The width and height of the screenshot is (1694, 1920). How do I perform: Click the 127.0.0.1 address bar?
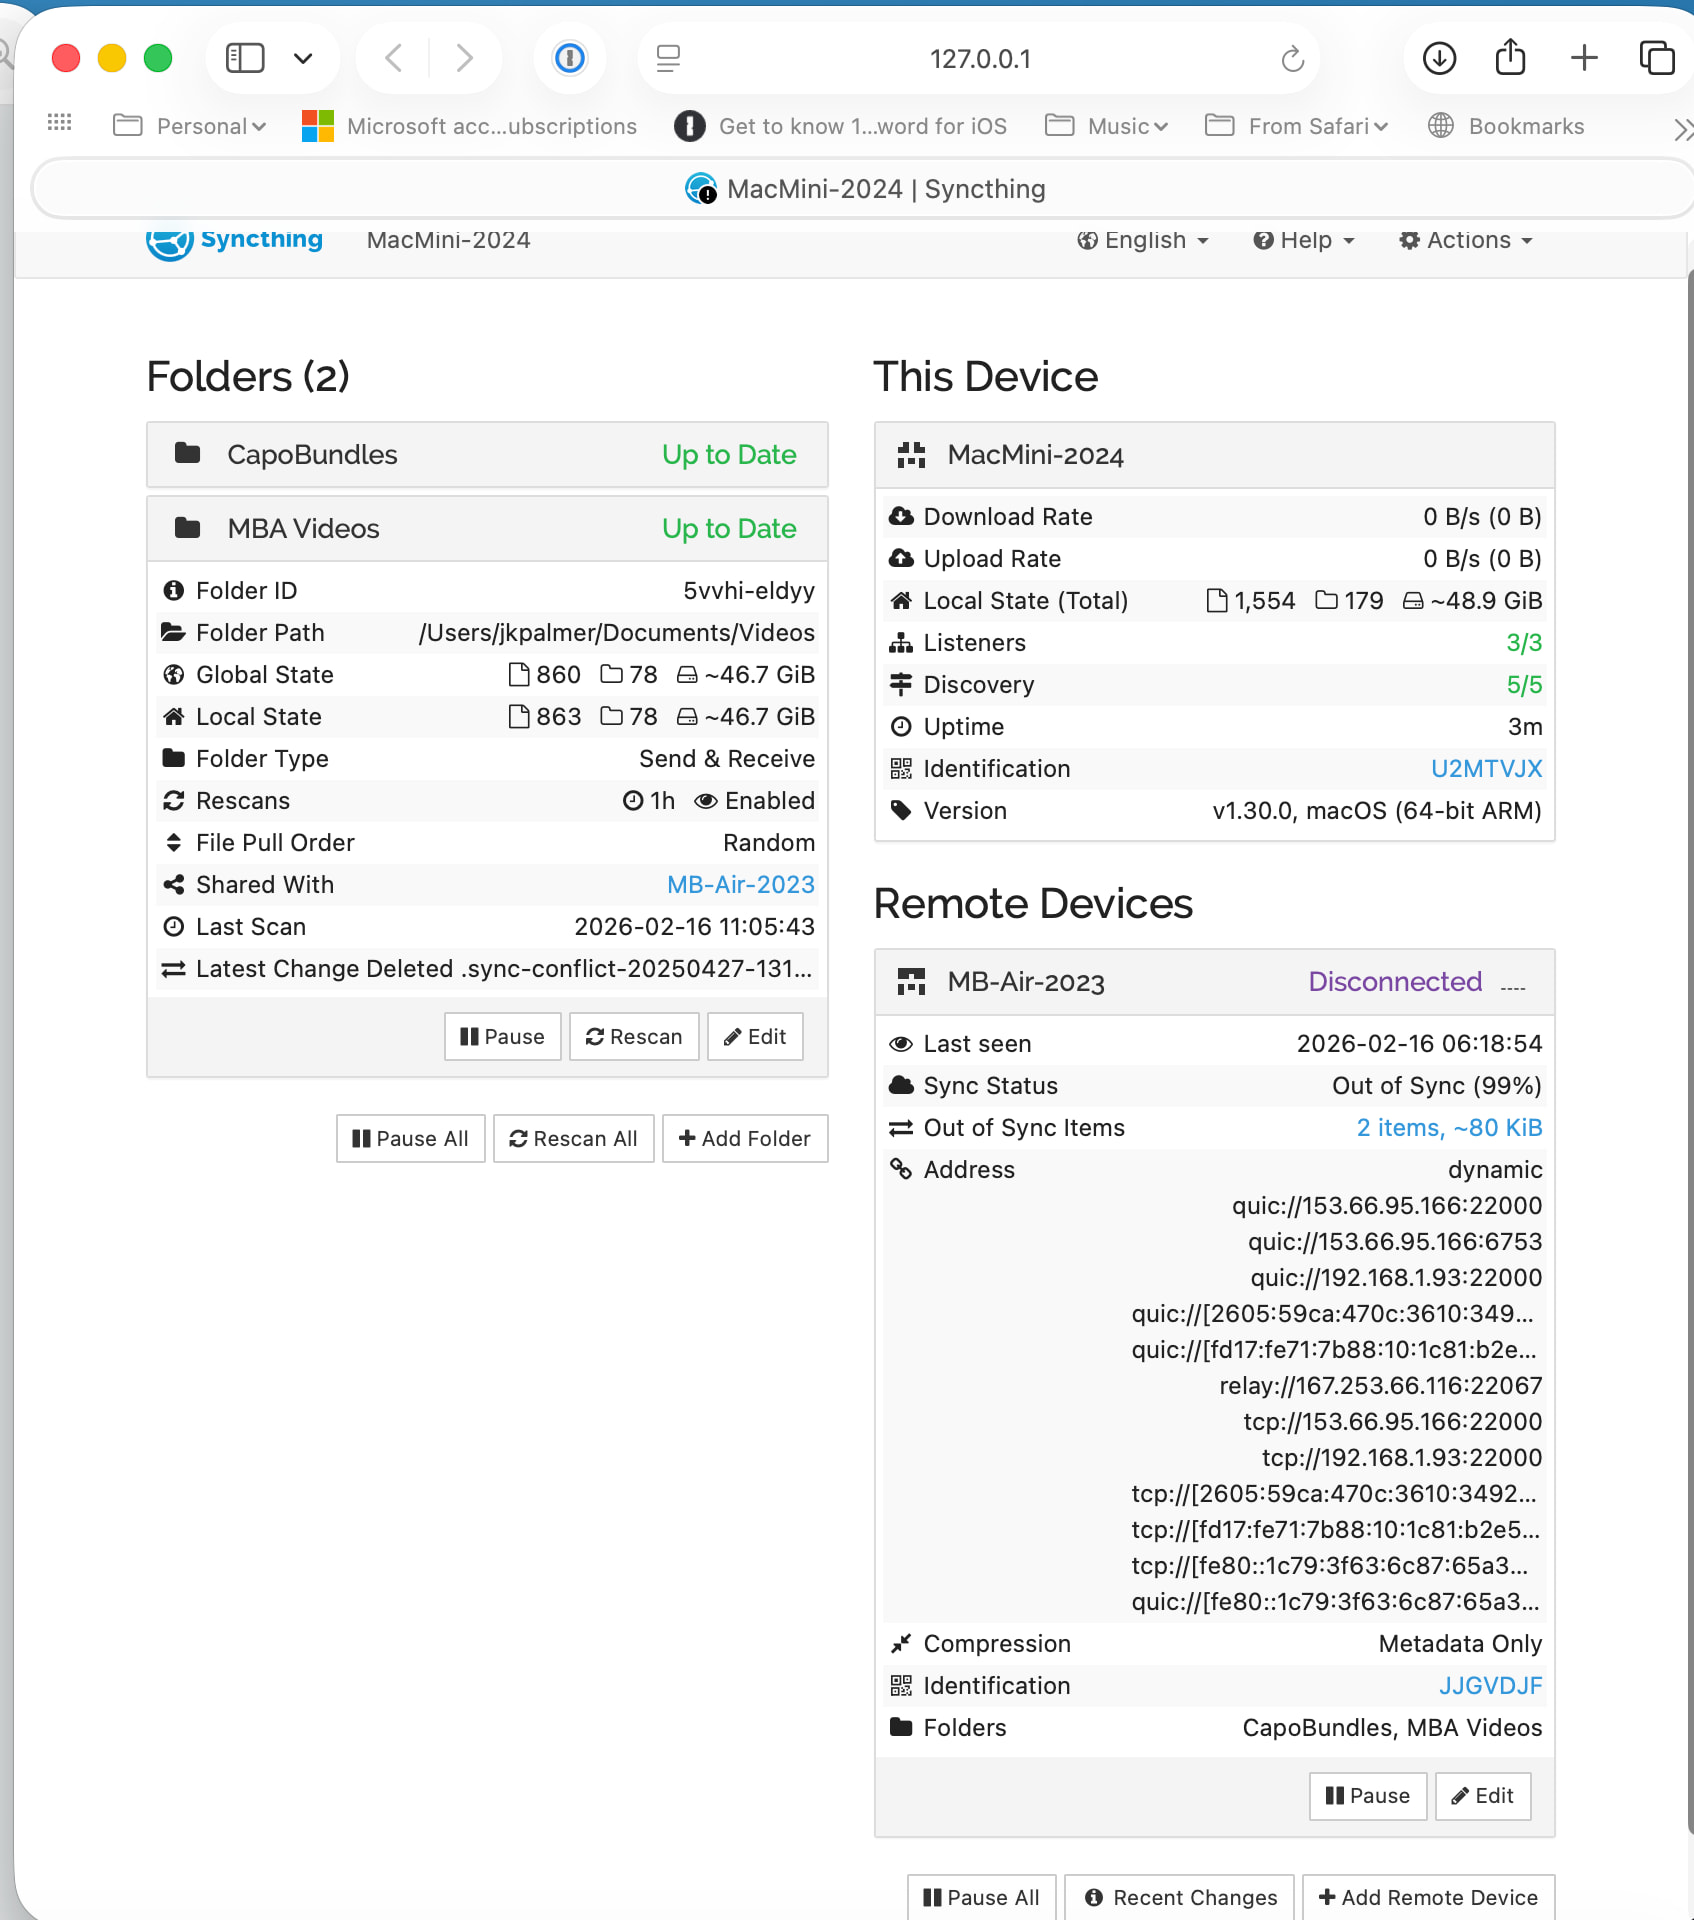pyautogui.click(x=979, y=59)
